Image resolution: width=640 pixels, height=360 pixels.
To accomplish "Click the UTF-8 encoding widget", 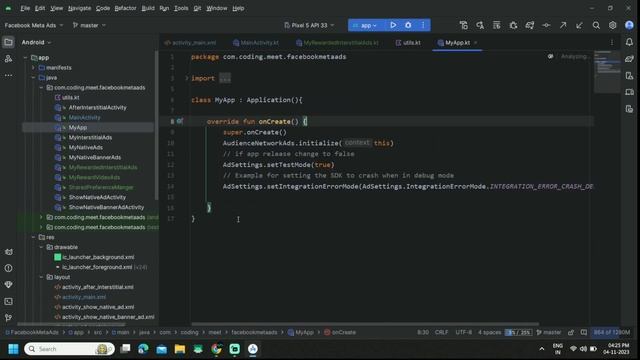I will tap(463, 332).
